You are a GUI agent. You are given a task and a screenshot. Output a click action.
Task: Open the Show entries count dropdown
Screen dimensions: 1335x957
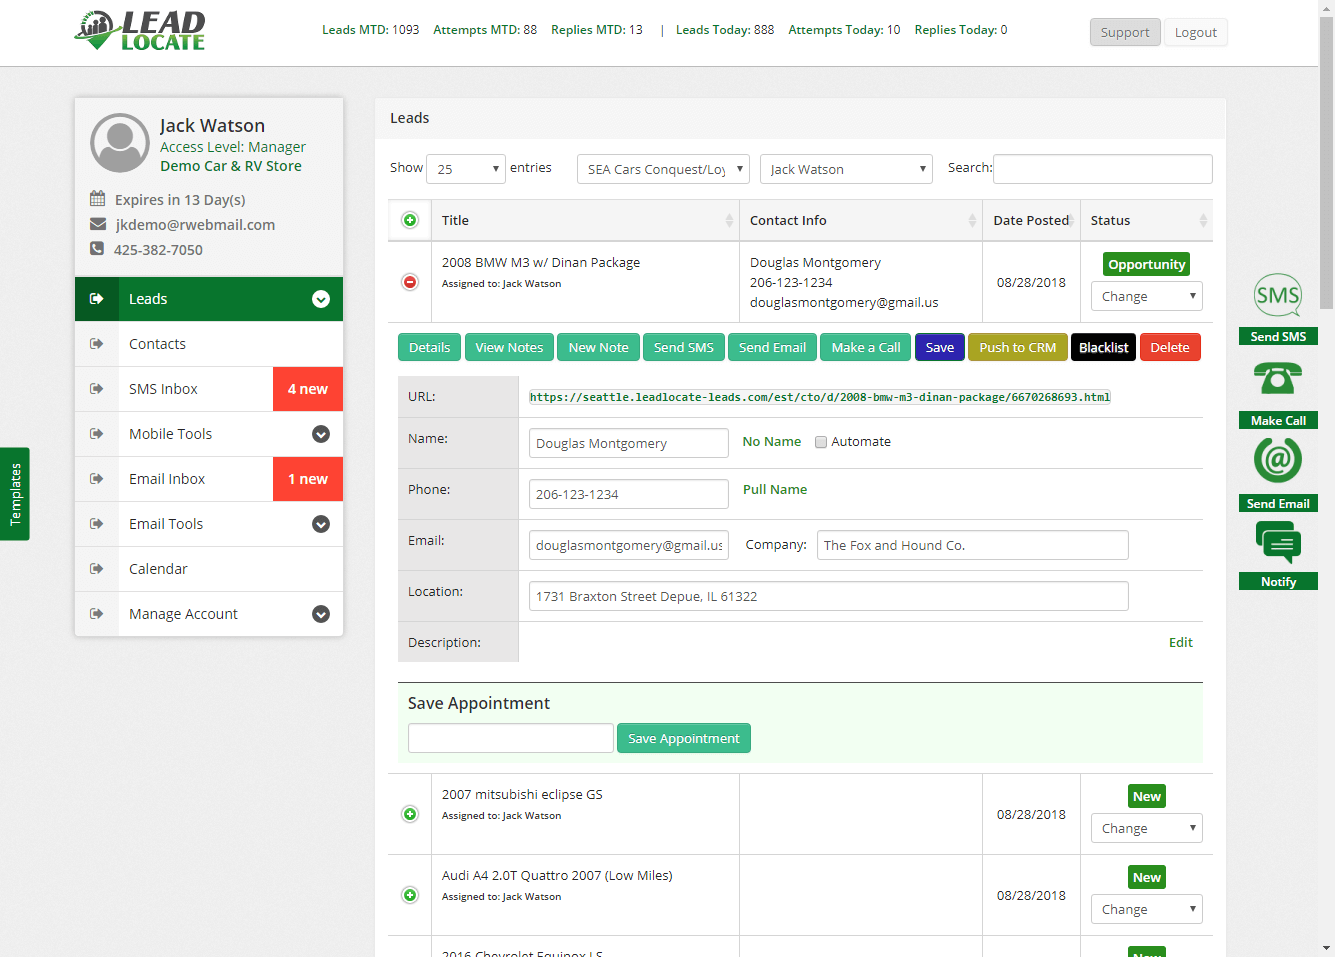(x=466, y=169)
